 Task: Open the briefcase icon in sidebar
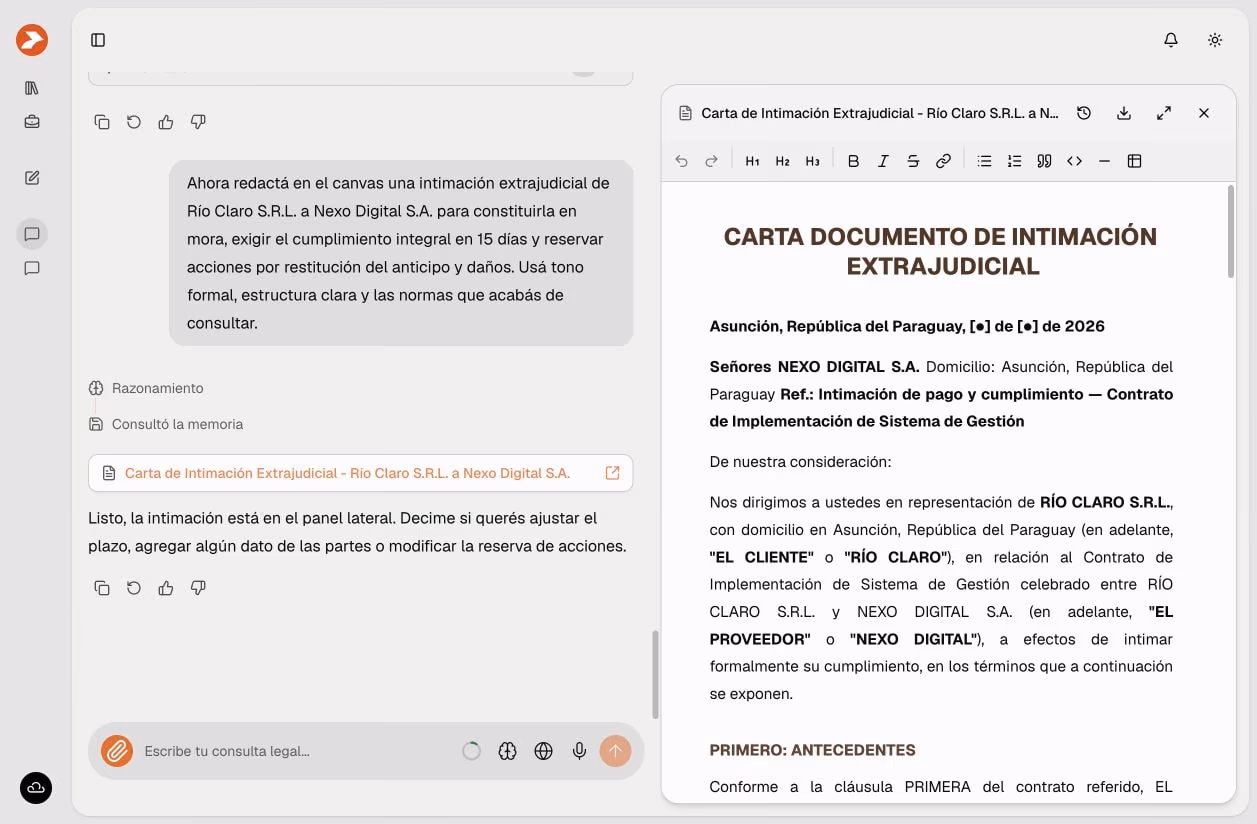click(x=32, y=122)
